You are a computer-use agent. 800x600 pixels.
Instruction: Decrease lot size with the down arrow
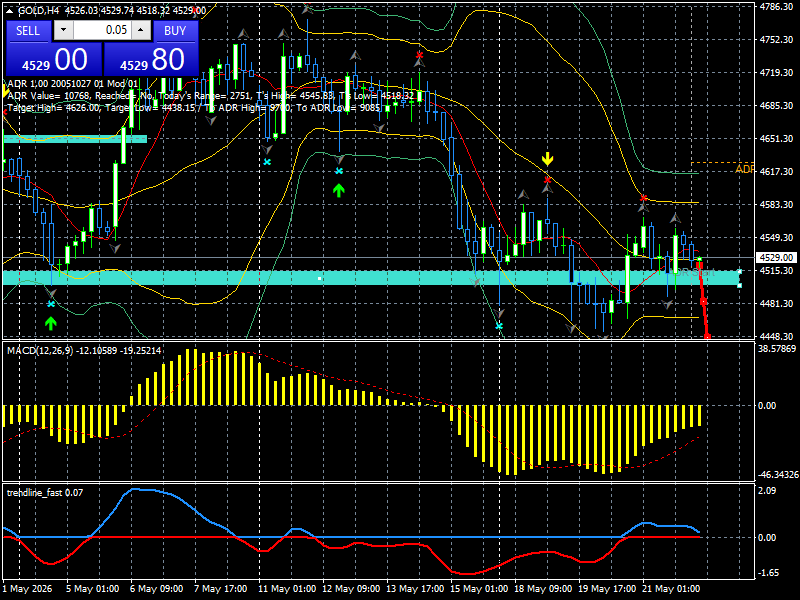tap(63, 30)
